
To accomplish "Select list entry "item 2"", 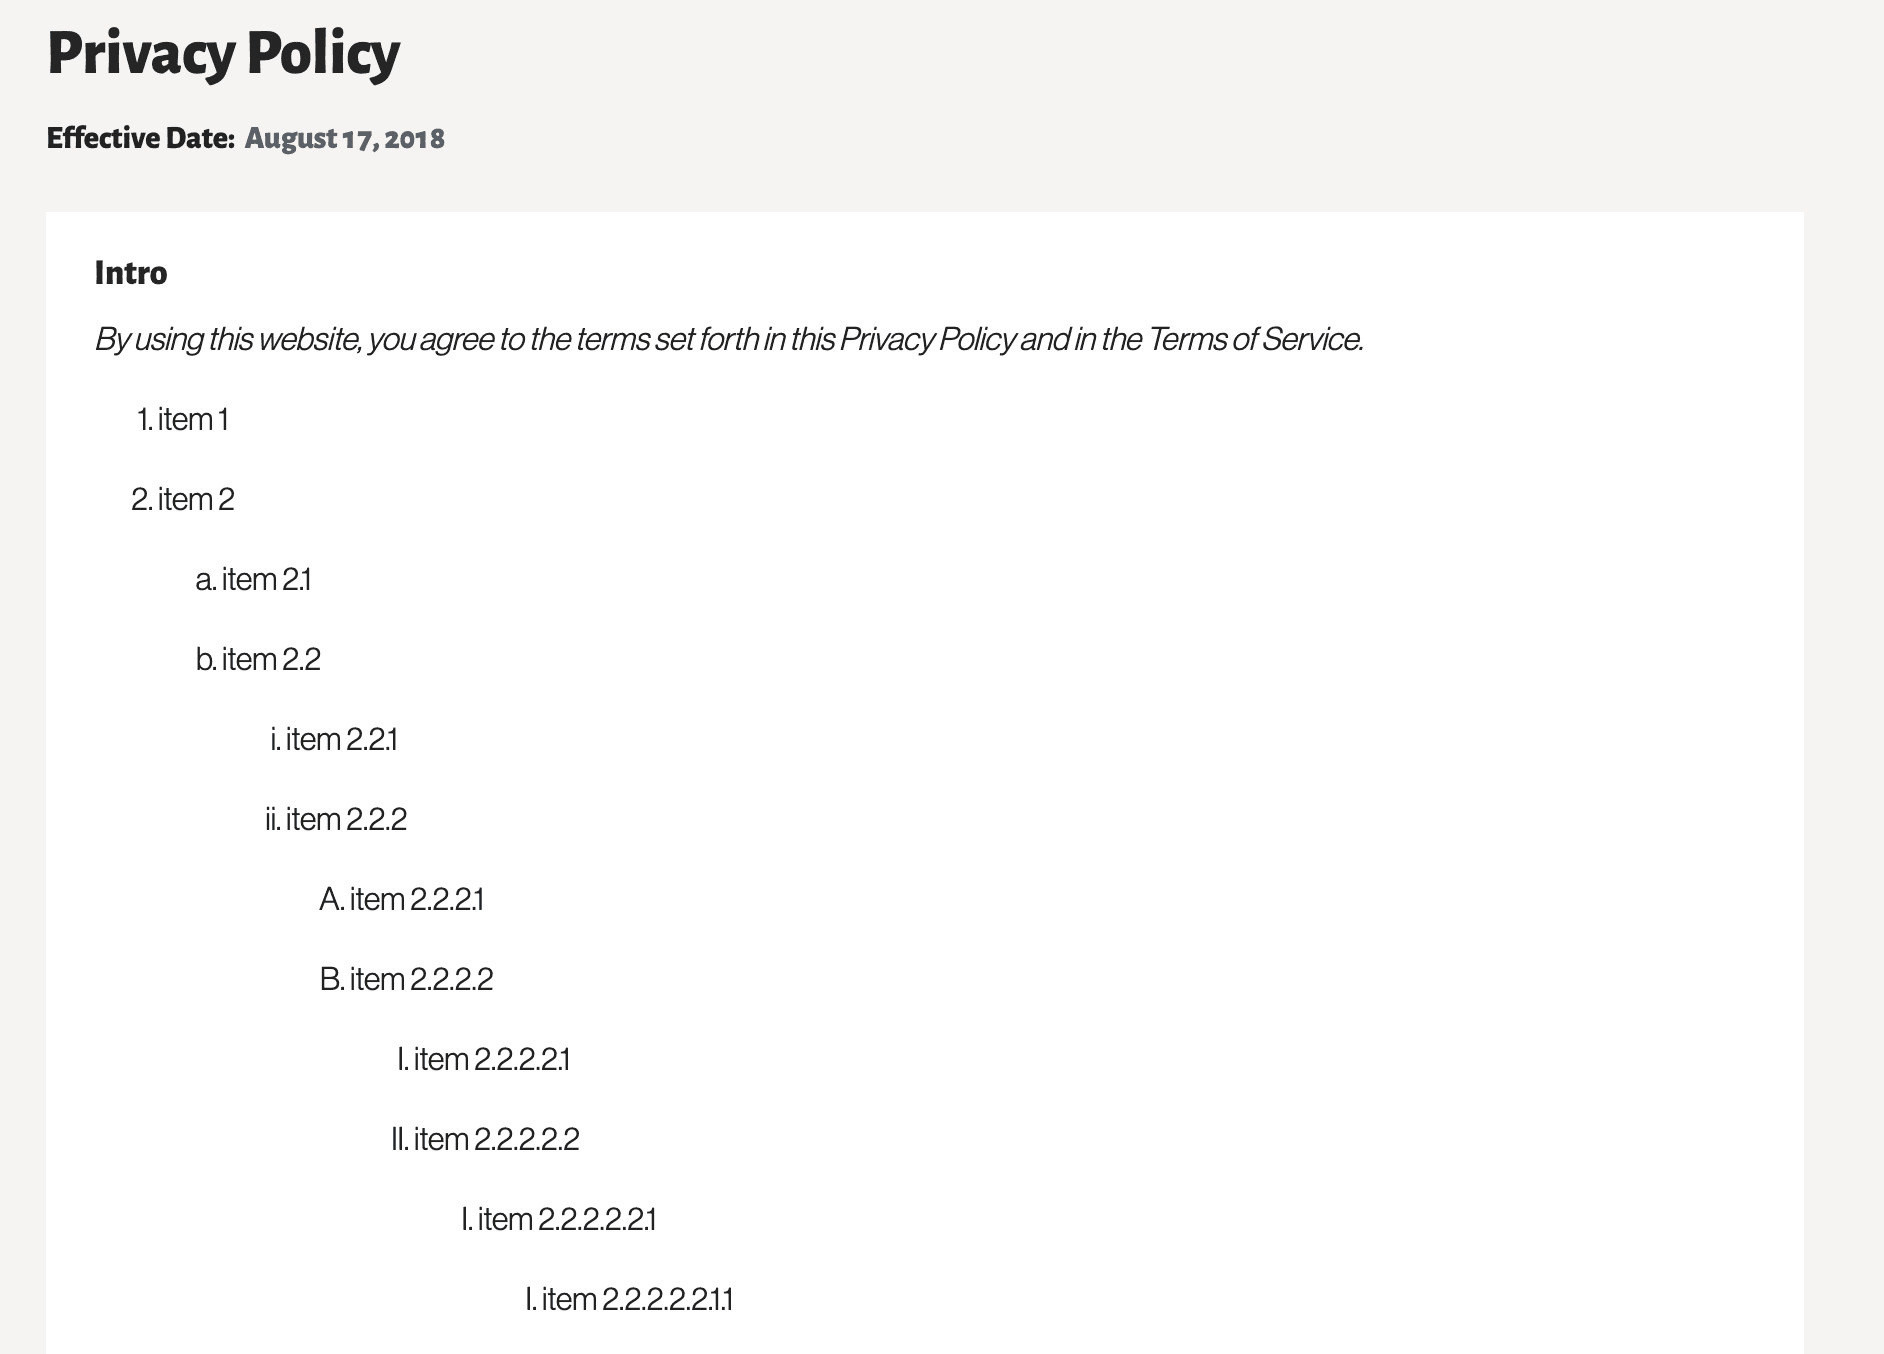I will (x=196, y=499).
